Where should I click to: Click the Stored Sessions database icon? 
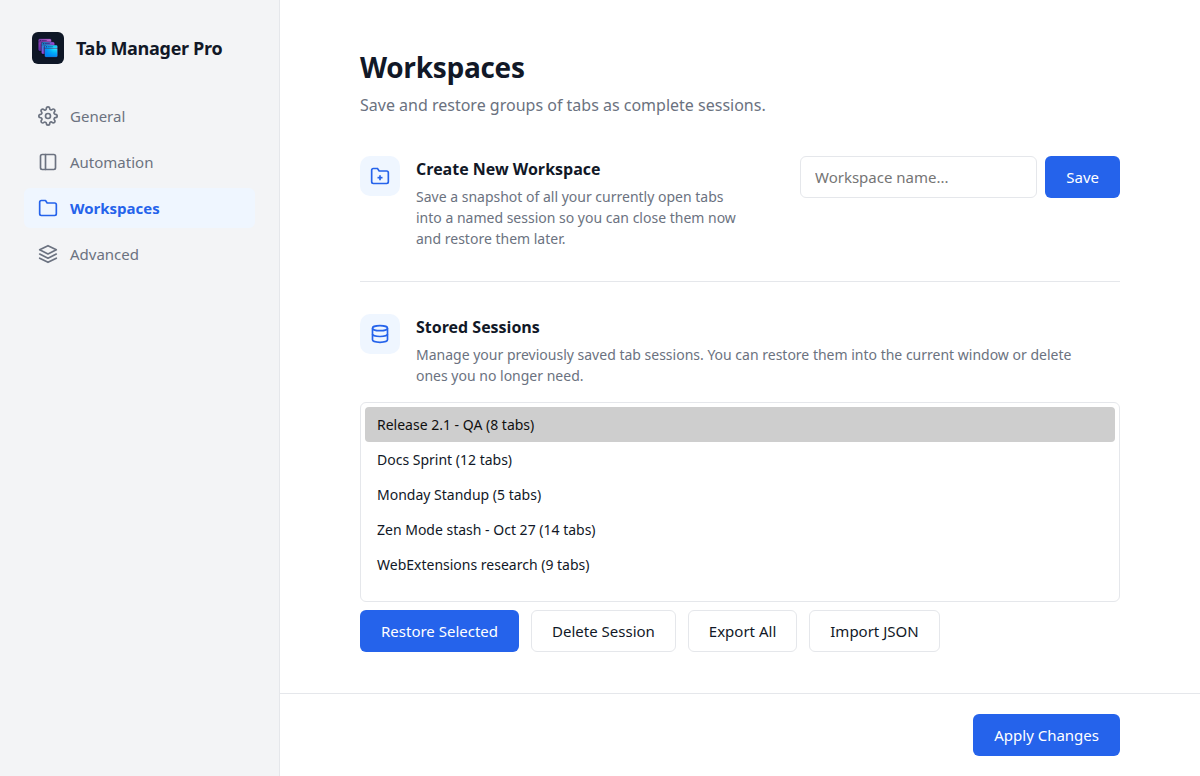[x=380, y=334]
